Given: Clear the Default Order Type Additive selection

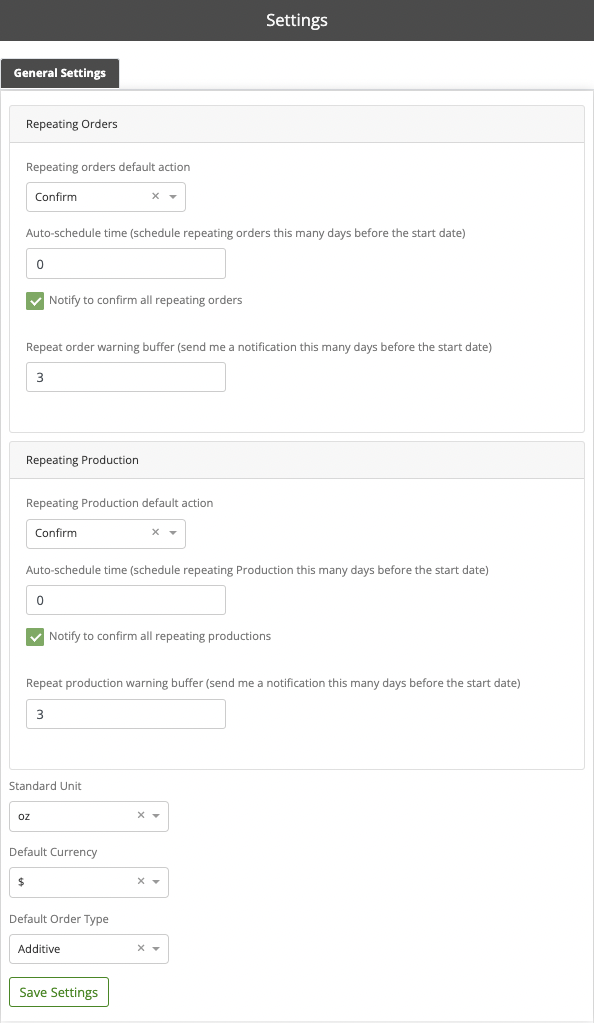Looking at the screenshot, I should tap(141, 949).
